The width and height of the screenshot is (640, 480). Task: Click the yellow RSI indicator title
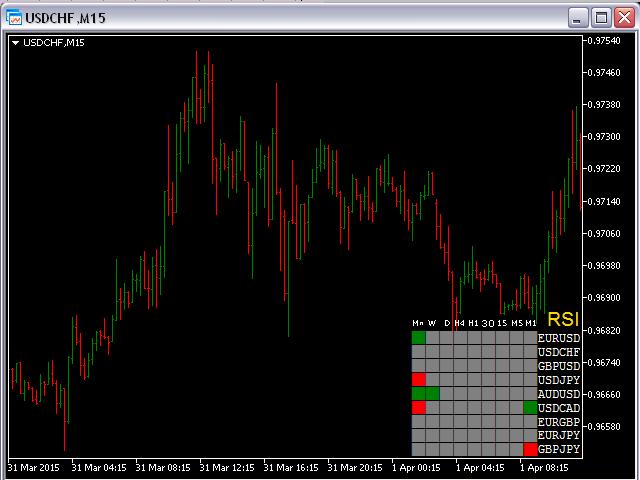[x=563, y=320]
